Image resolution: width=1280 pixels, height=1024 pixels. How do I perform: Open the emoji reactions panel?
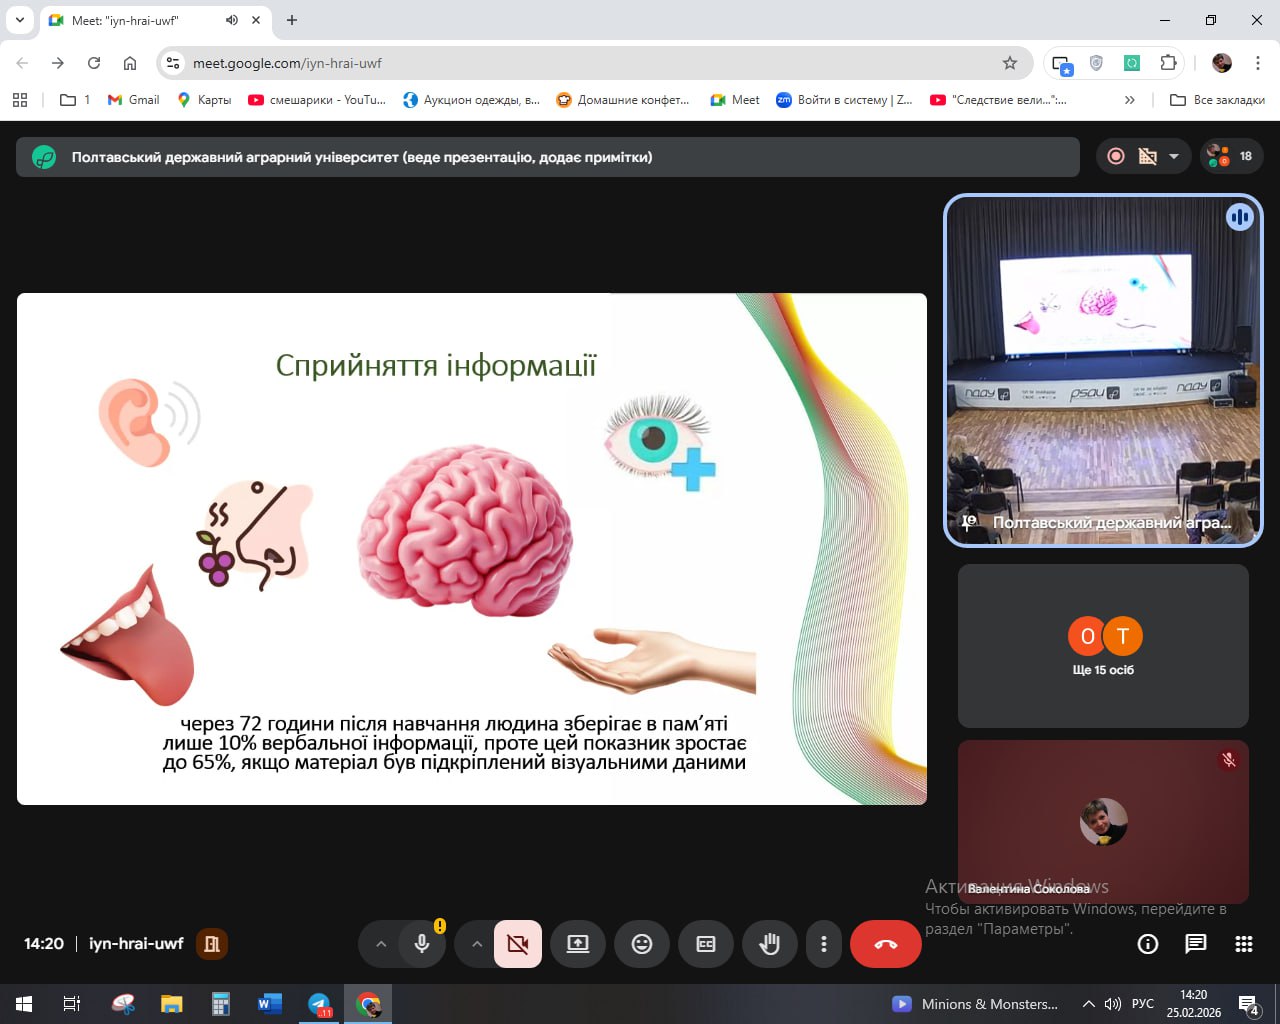642,944
